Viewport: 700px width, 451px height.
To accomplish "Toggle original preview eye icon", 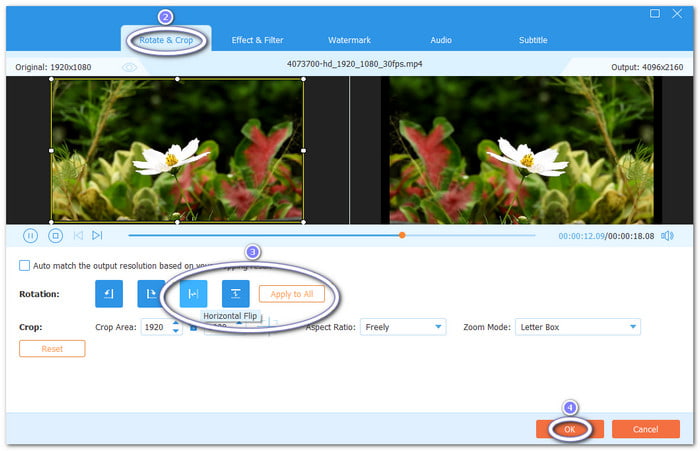I will (129, 67).
